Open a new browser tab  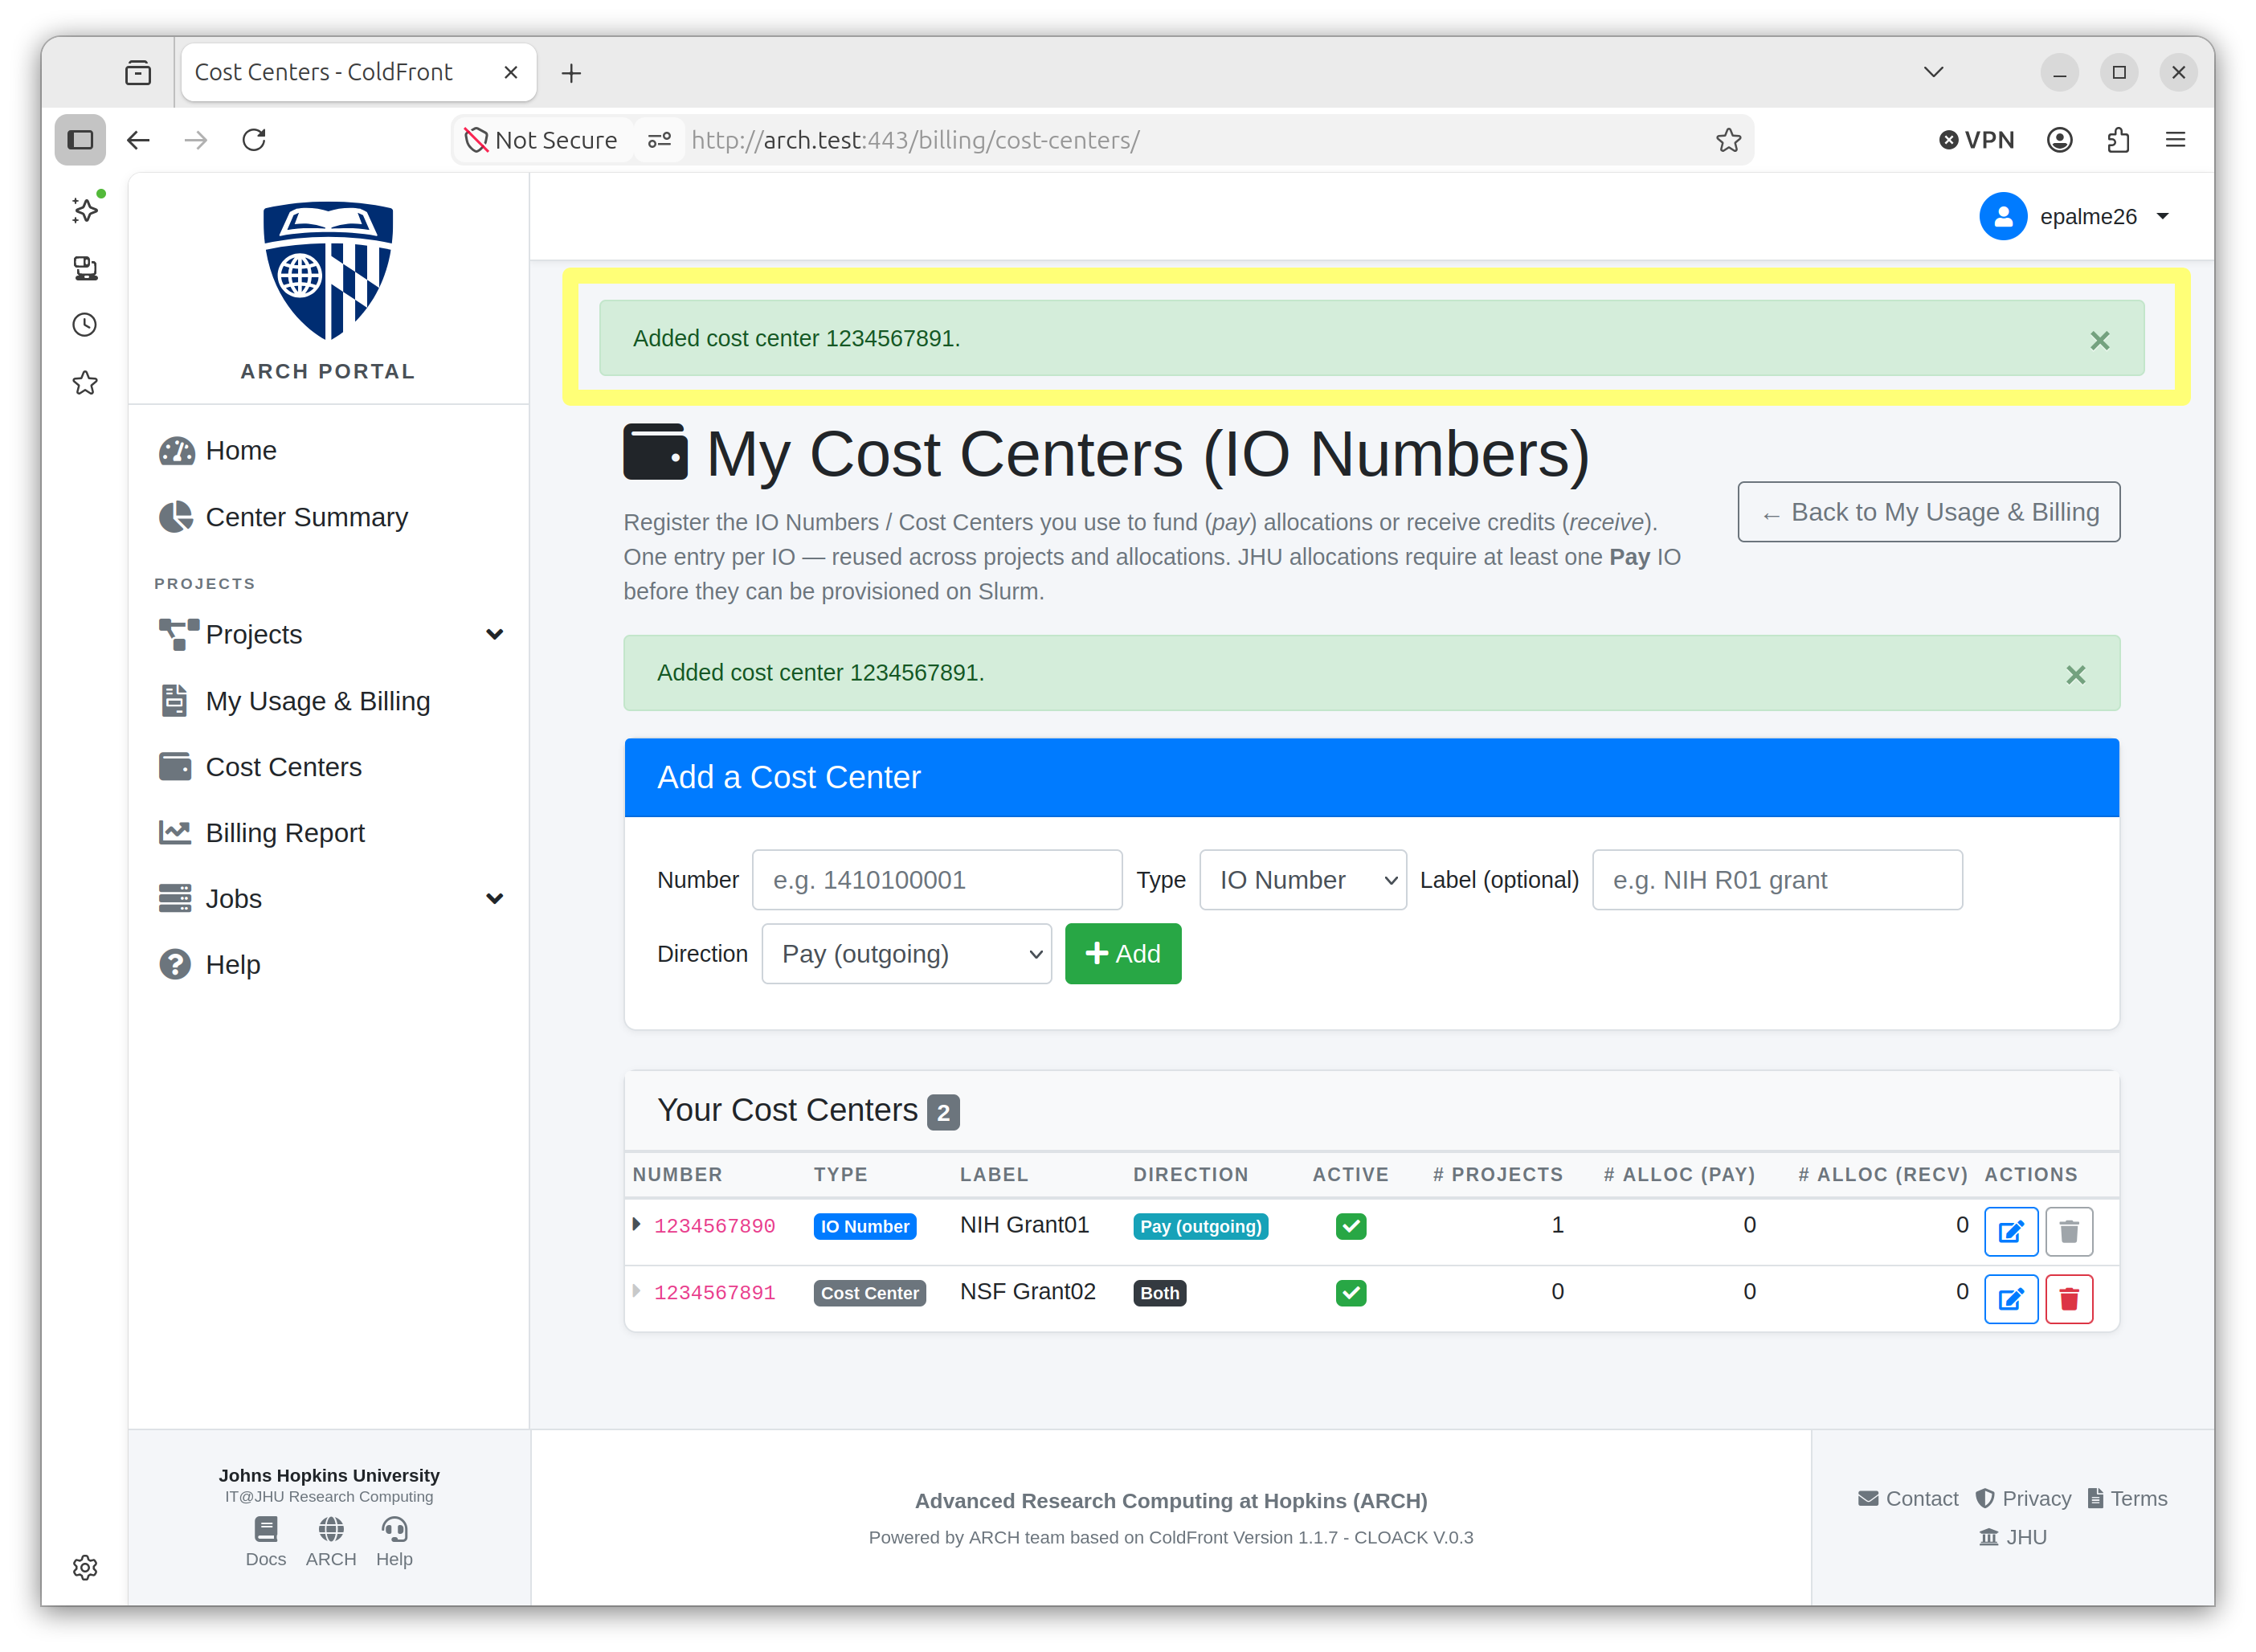click(571, 73)
